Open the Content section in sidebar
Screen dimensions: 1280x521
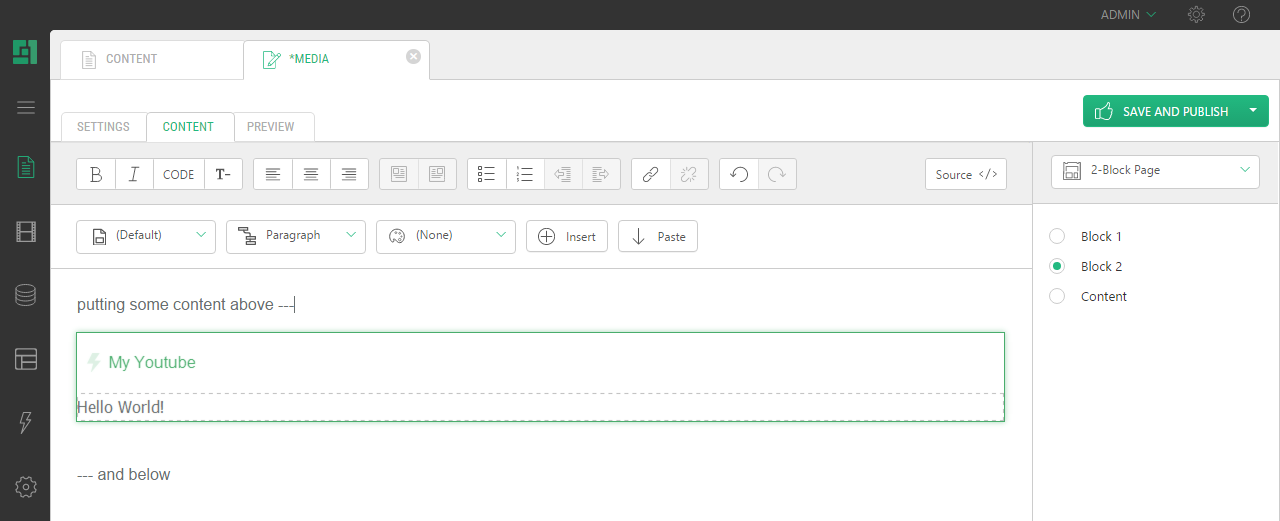click(x=26, y=167)
